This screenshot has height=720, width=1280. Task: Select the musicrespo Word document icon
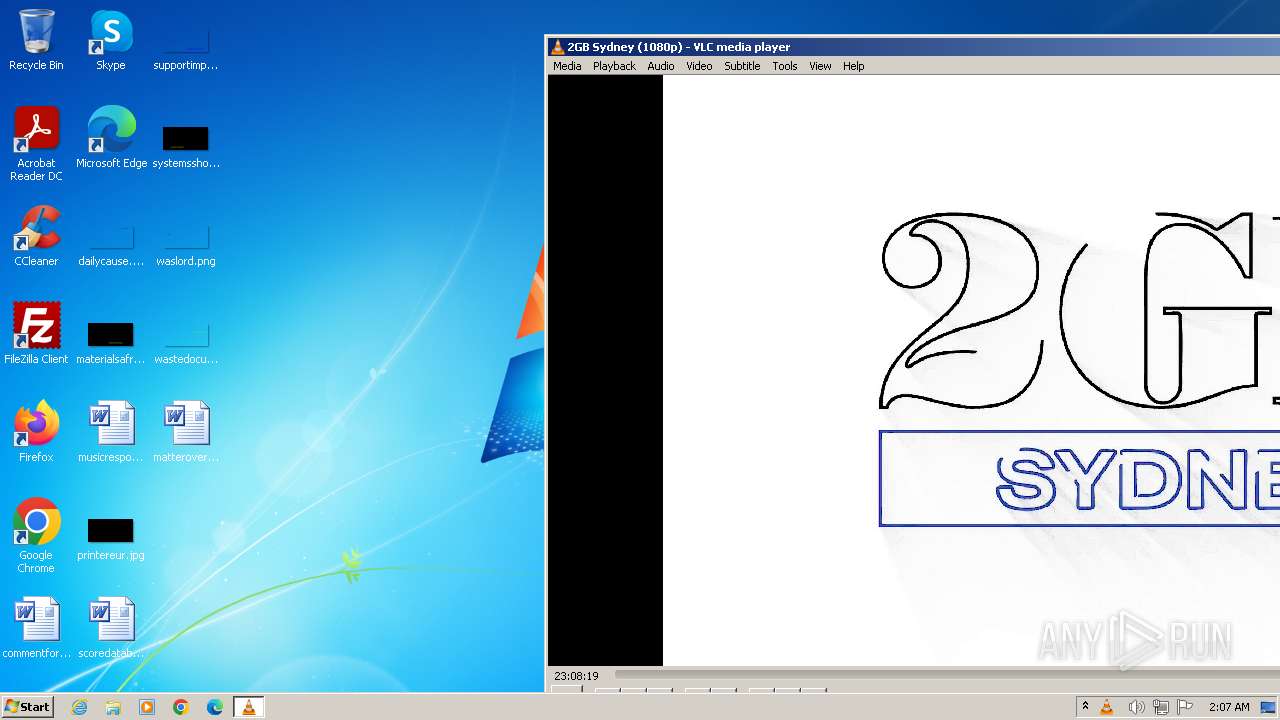coord(111,432)
